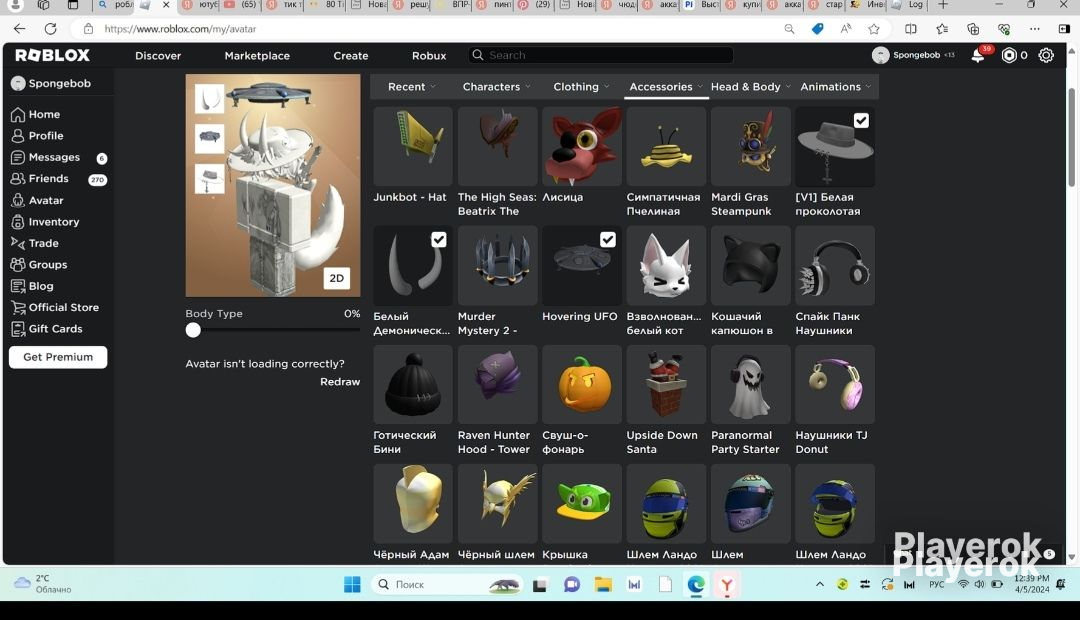The image size is (1080, 620).
Task: Click the Get Premium button
Action: [58, 357]
